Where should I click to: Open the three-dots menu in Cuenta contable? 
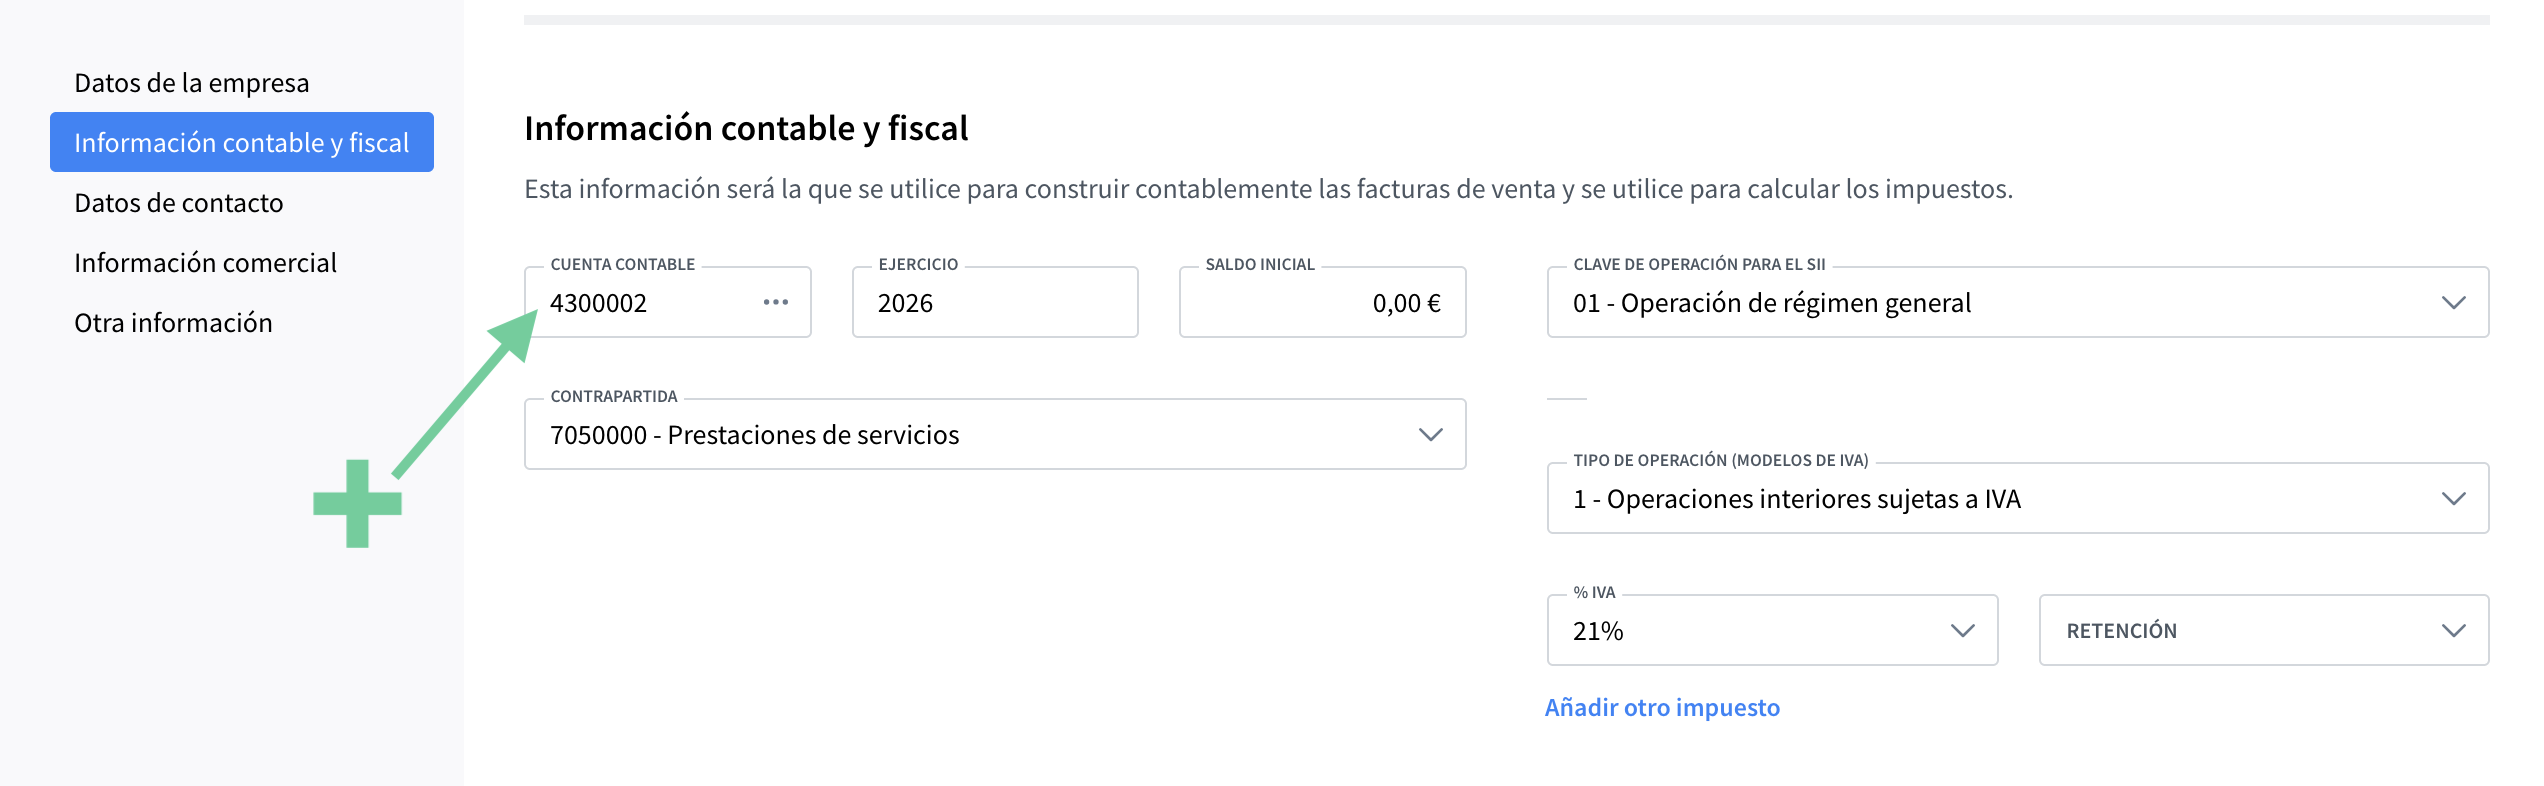(776, 302)
